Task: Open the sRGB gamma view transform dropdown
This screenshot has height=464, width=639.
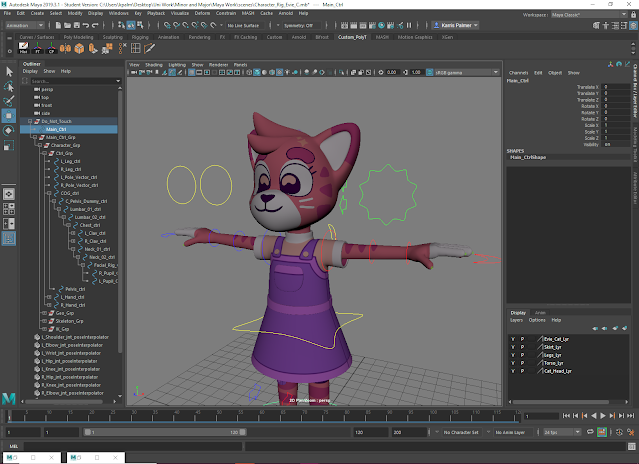Action: coord(467,73)
